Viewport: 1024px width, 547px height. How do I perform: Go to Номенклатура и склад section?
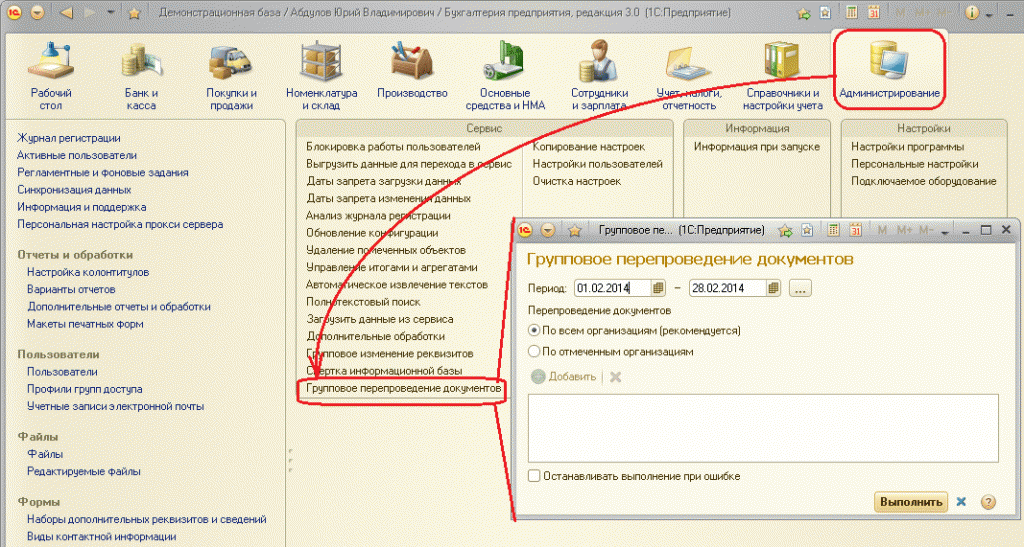coord(321,75)
